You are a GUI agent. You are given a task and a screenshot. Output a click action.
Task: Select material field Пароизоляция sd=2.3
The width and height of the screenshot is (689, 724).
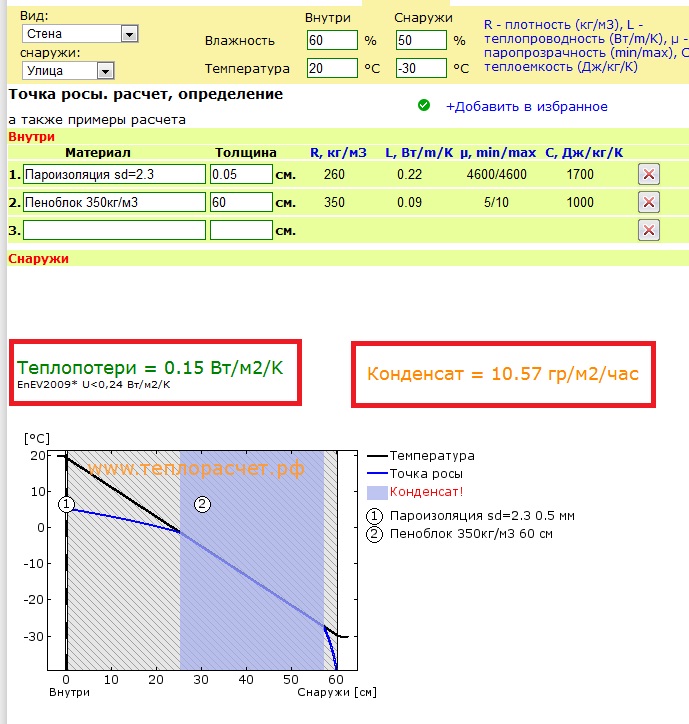(x=114, y=175)
